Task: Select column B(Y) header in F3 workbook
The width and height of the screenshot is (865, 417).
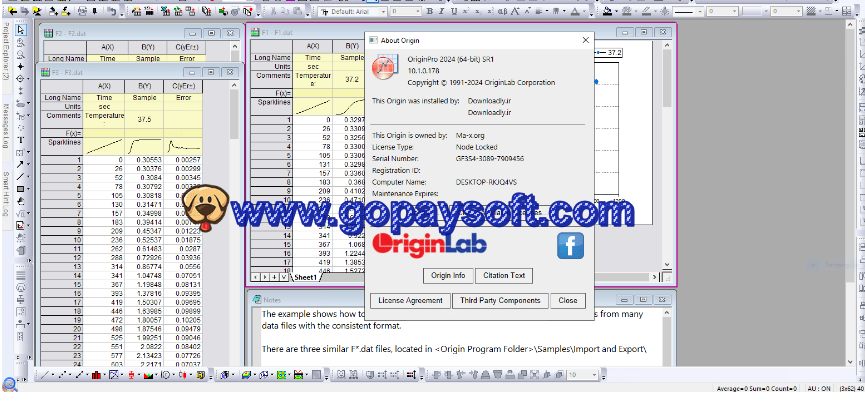Action: (144, 87)
